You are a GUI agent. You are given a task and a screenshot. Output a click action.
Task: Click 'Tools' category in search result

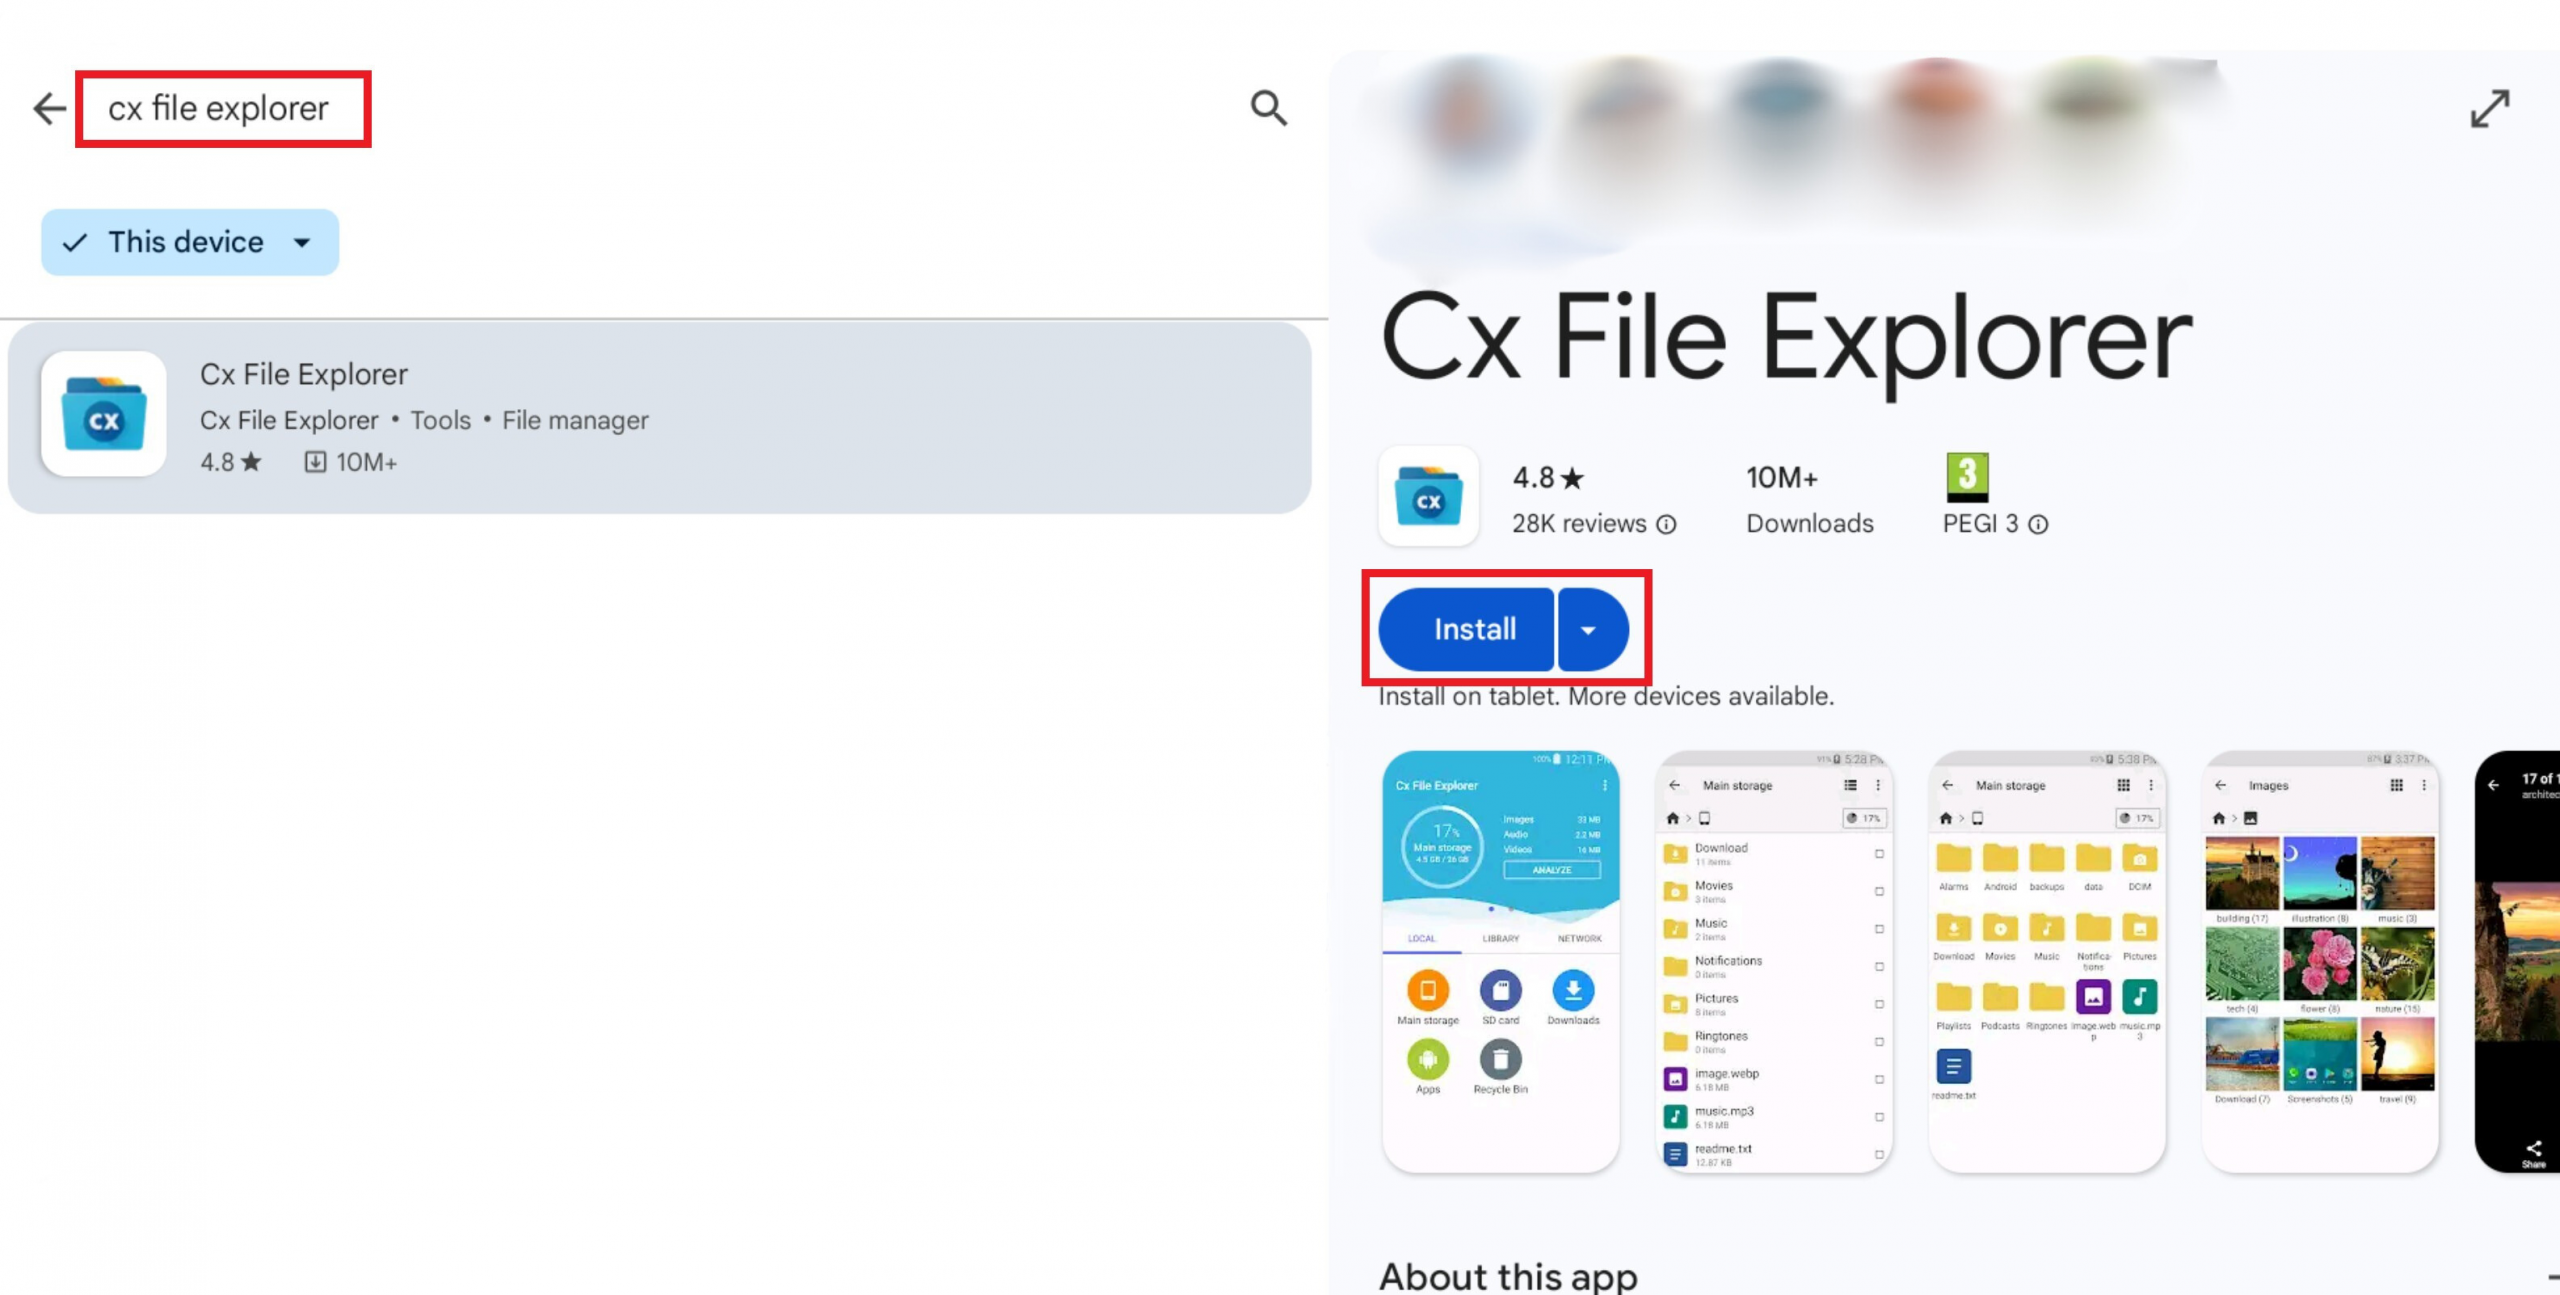[x=440, y=421]
